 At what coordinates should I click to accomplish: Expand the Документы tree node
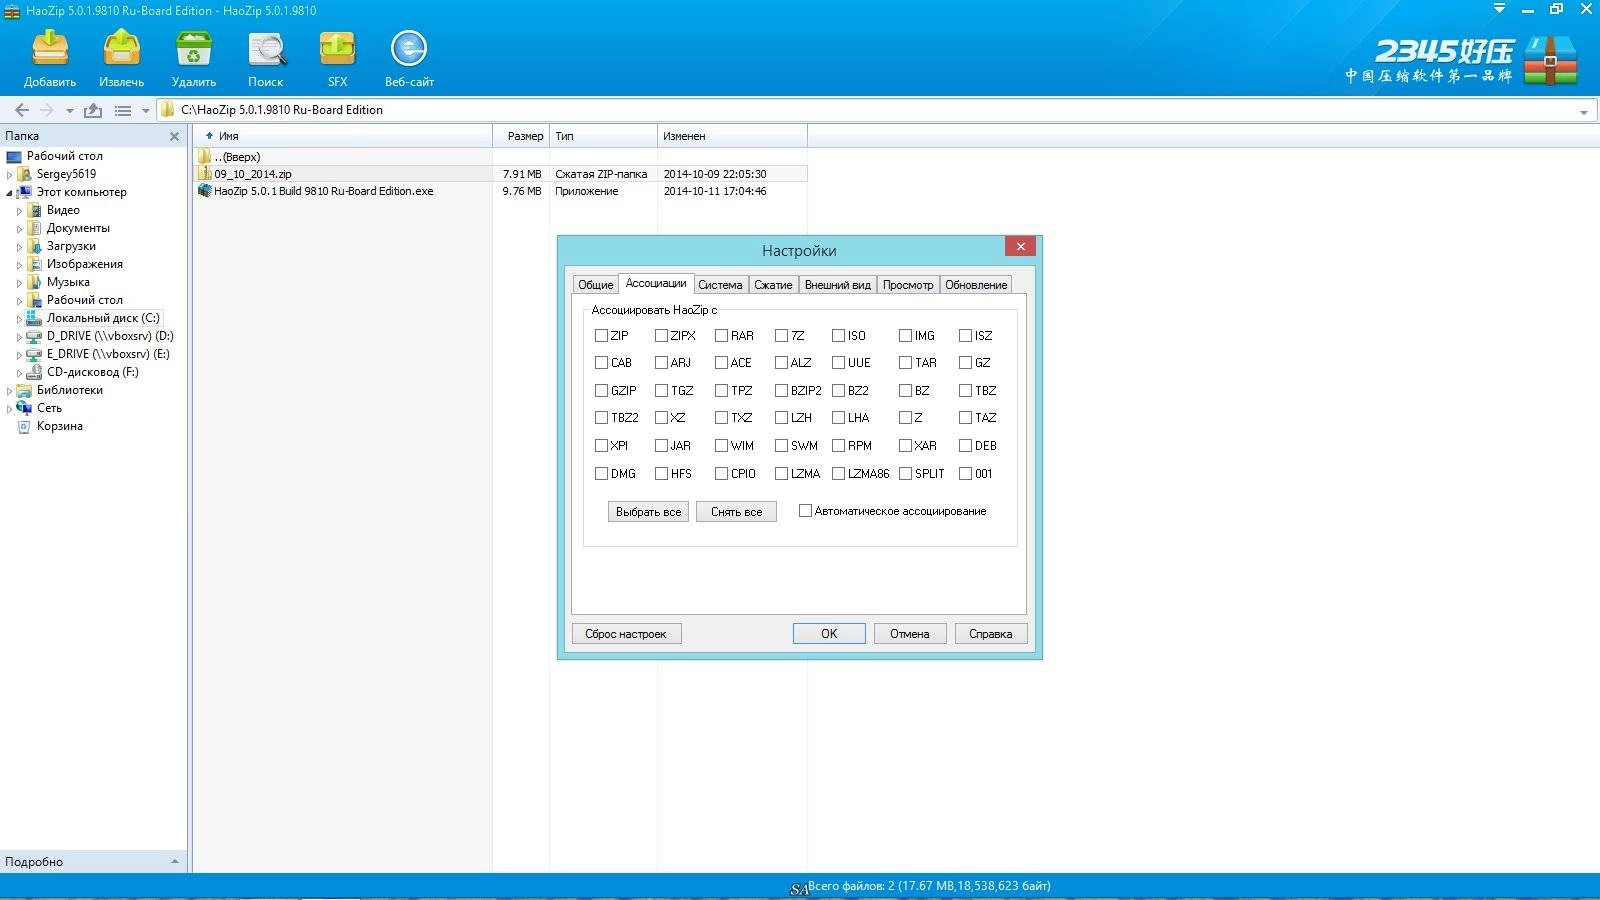tap(19, 229)
